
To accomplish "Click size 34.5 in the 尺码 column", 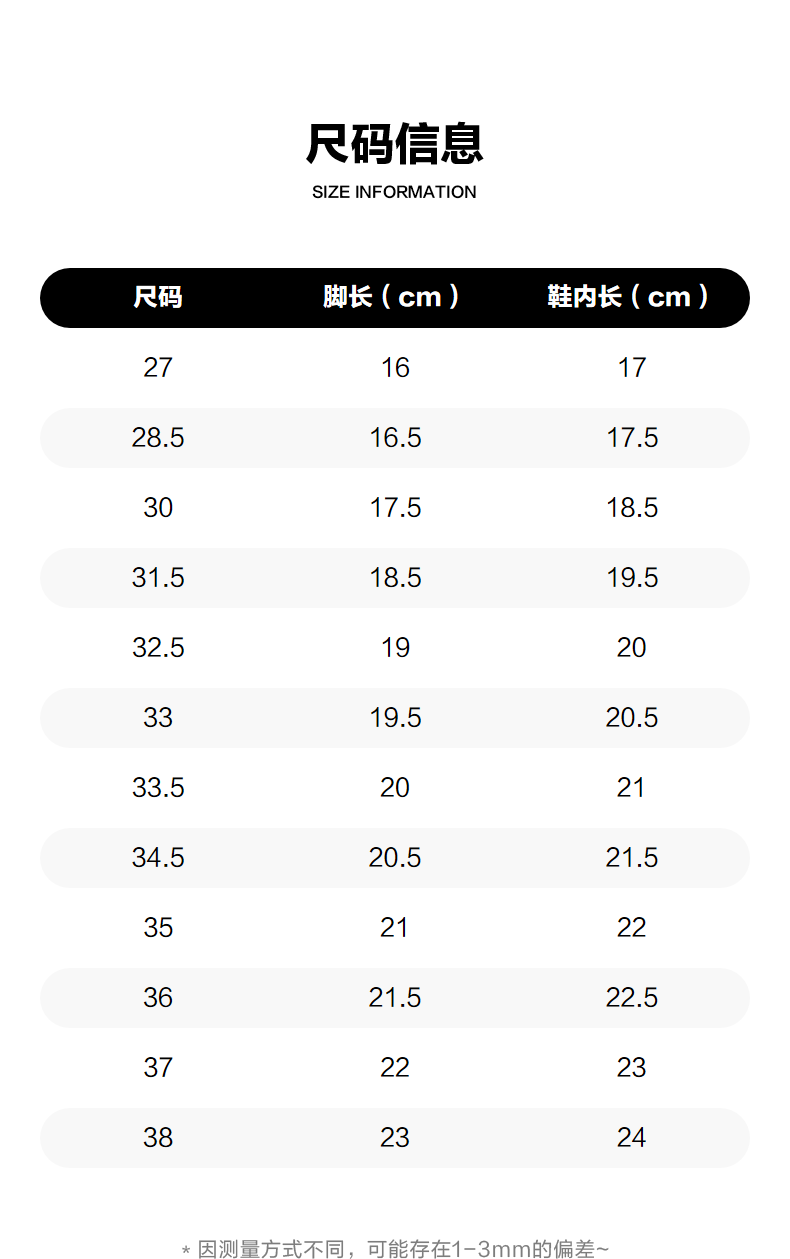I will [x=158, y=858].
